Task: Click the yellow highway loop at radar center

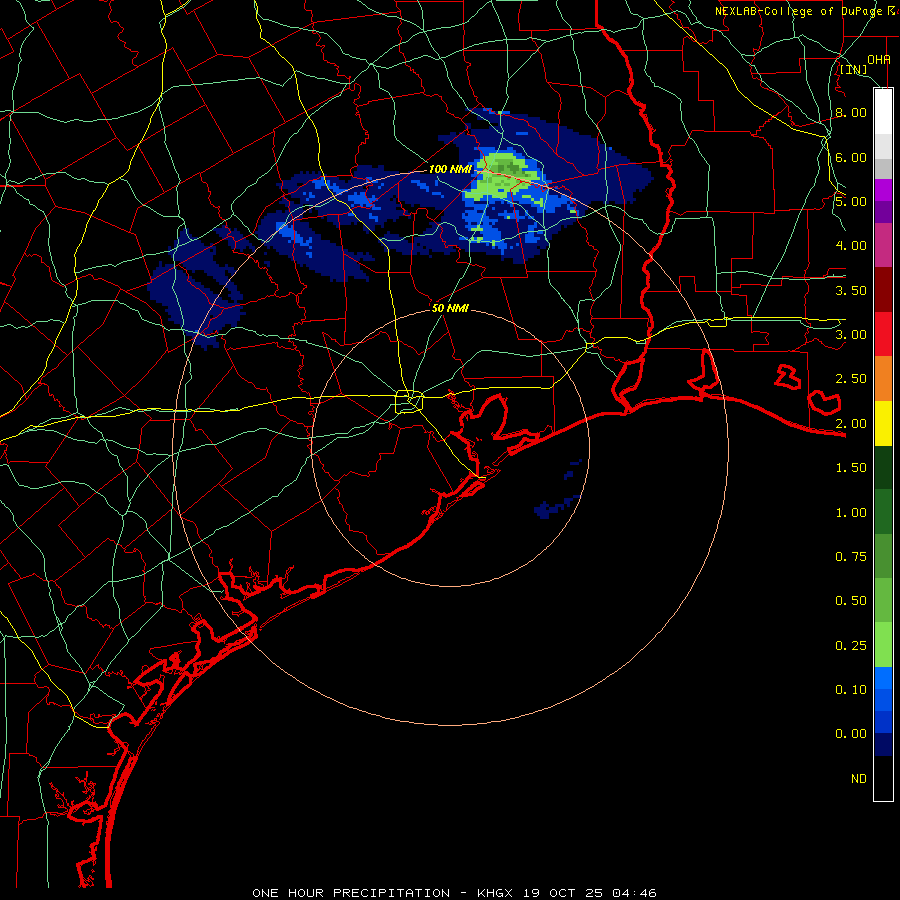Action: [x=409, y=401]
